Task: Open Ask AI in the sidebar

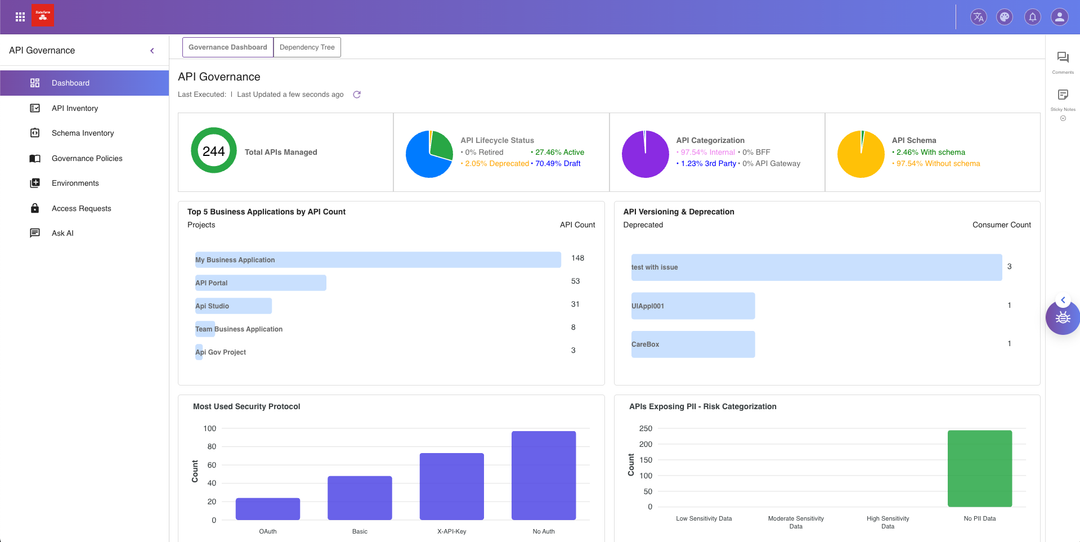Action: 63,233
